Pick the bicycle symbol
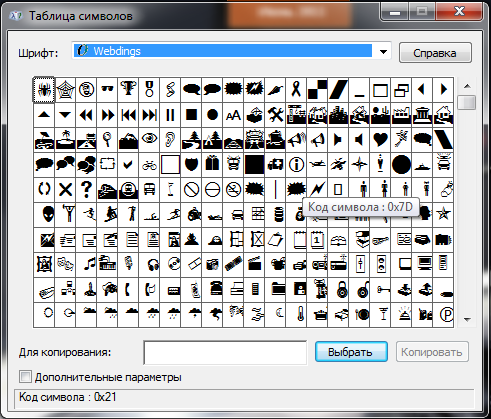This screenshot has width=491, height=419. (x=149, y=165)
